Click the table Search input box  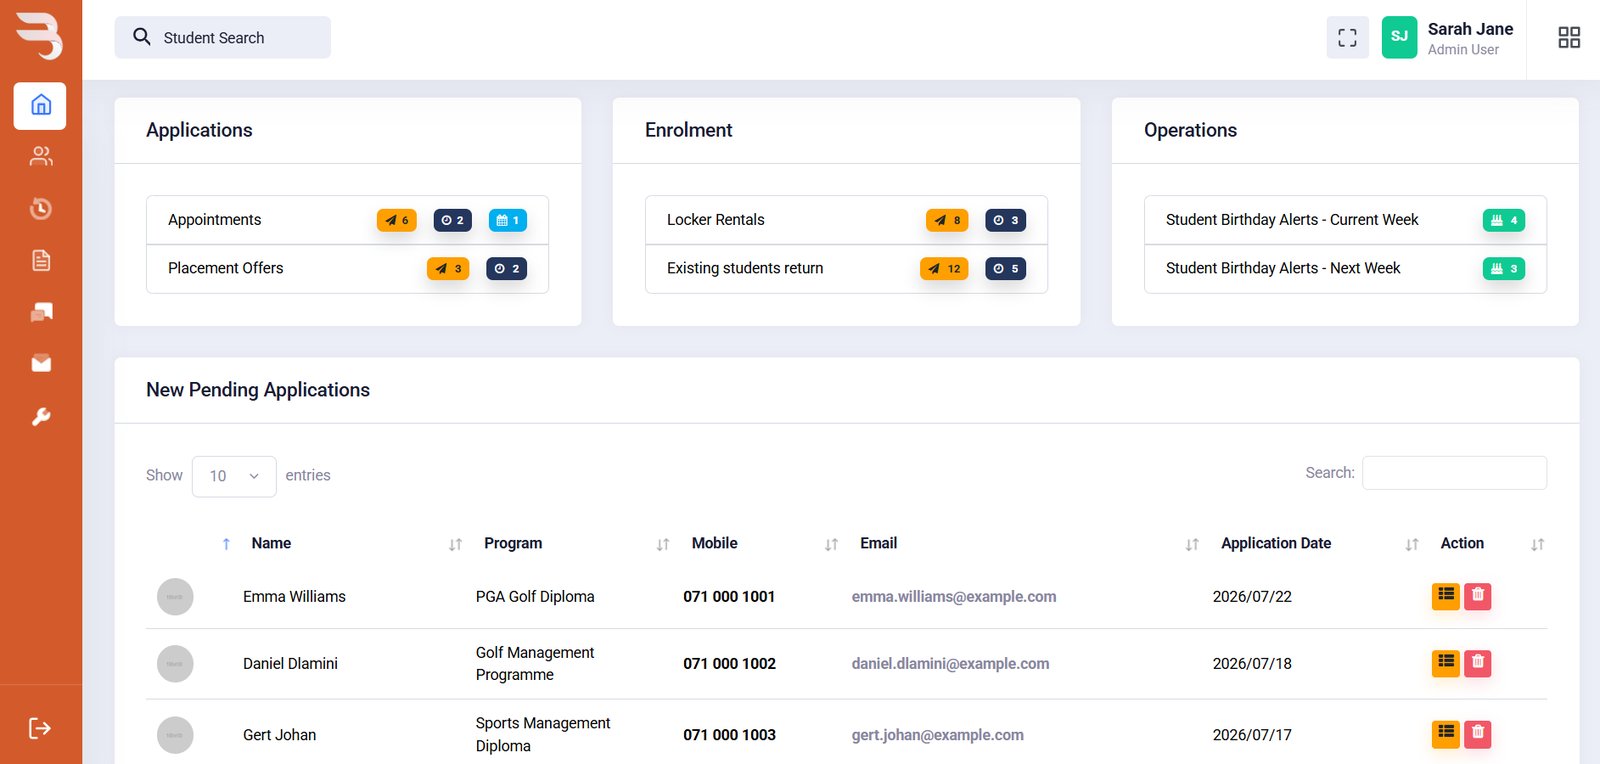click(1454, 473)
